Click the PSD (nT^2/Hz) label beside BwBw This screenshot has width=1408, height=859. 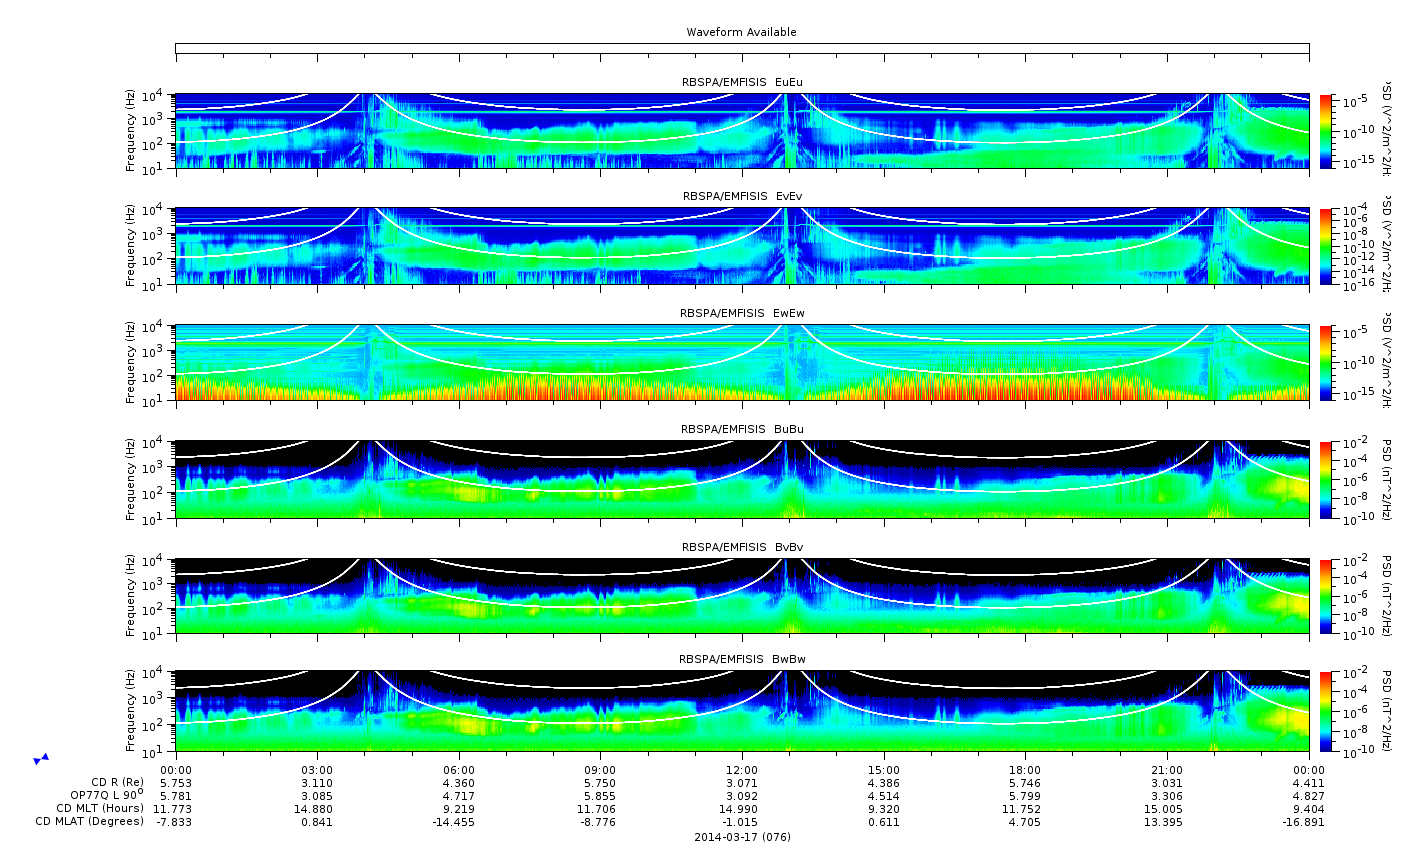(x=1386, y=712)
